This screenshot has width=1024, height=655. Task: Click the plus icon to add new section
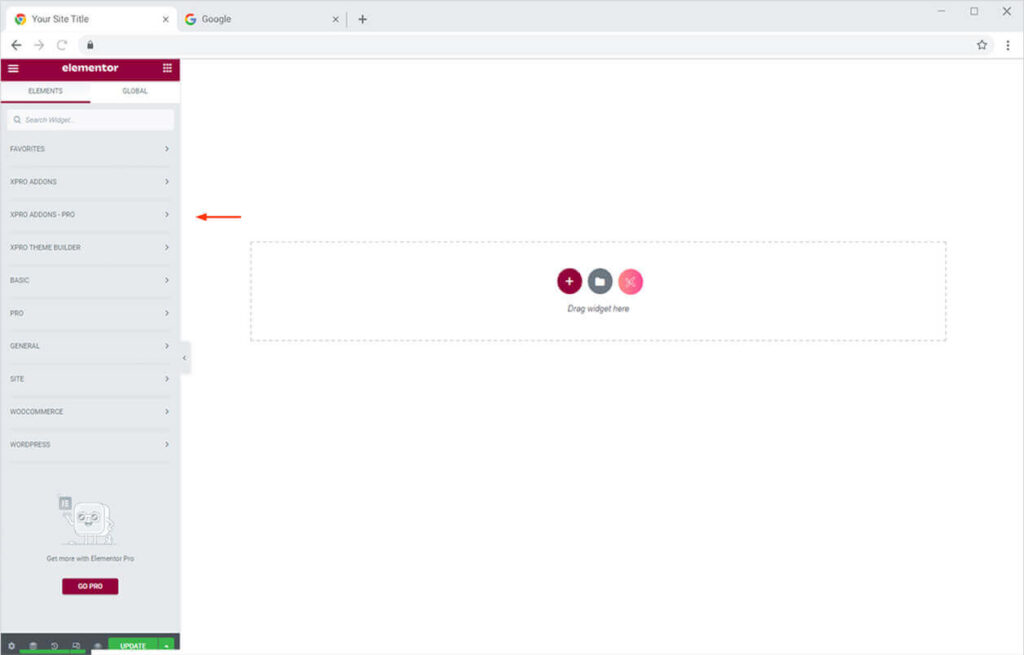click(x=569, y=282)
